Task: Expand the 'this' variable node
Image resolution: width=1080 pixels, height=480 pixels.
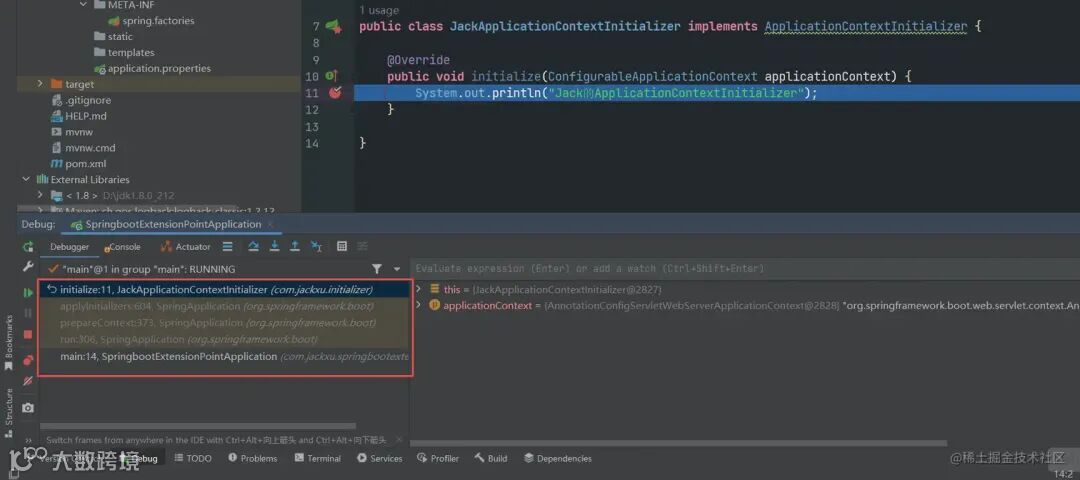Action: 418,289
